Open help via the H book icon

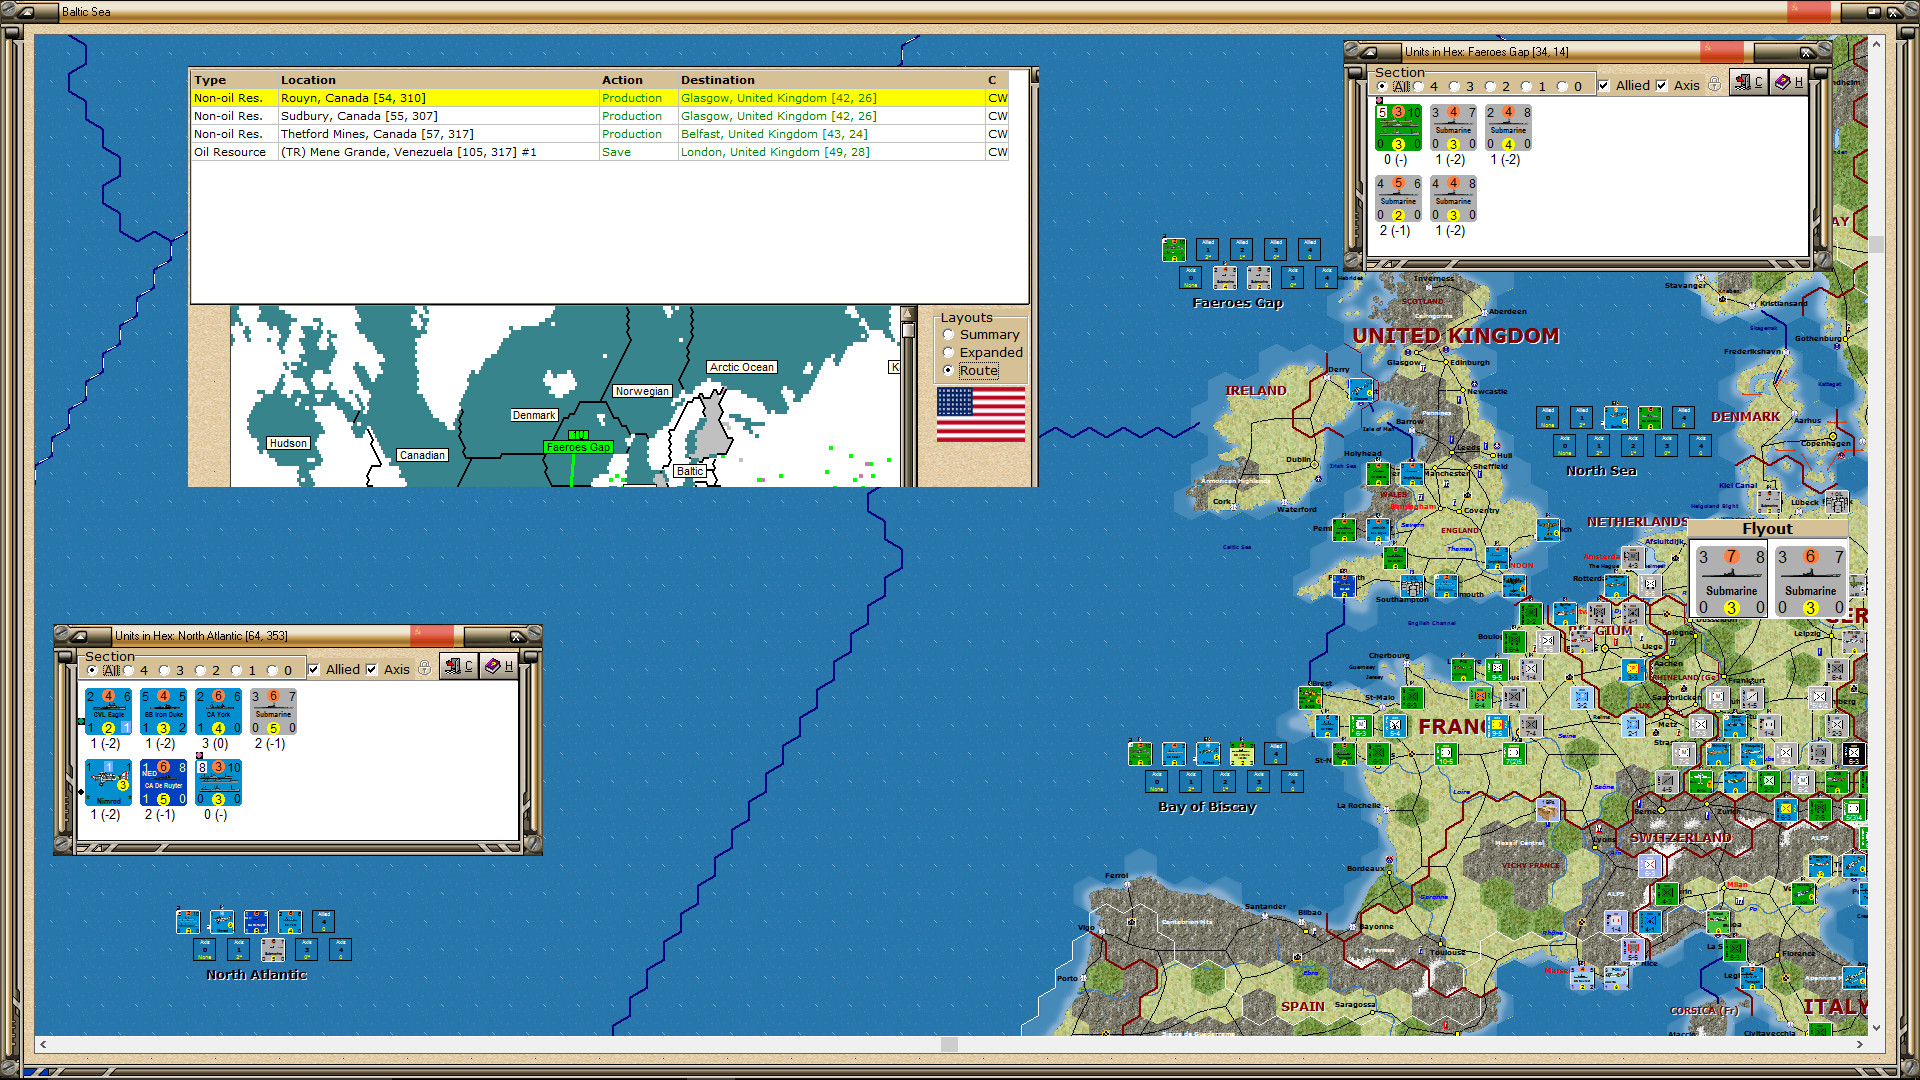tap(1789, 82)
